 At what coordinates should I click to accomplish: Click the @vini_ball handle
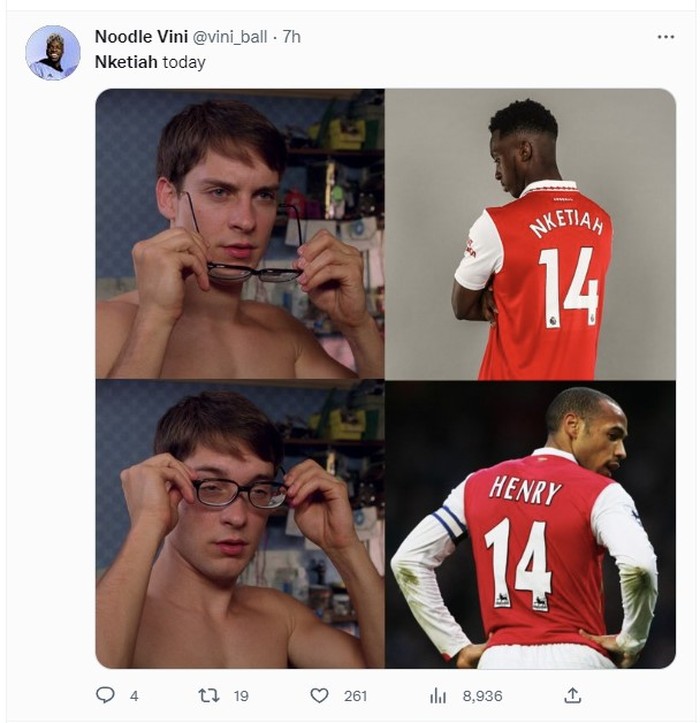pos(229,37)
